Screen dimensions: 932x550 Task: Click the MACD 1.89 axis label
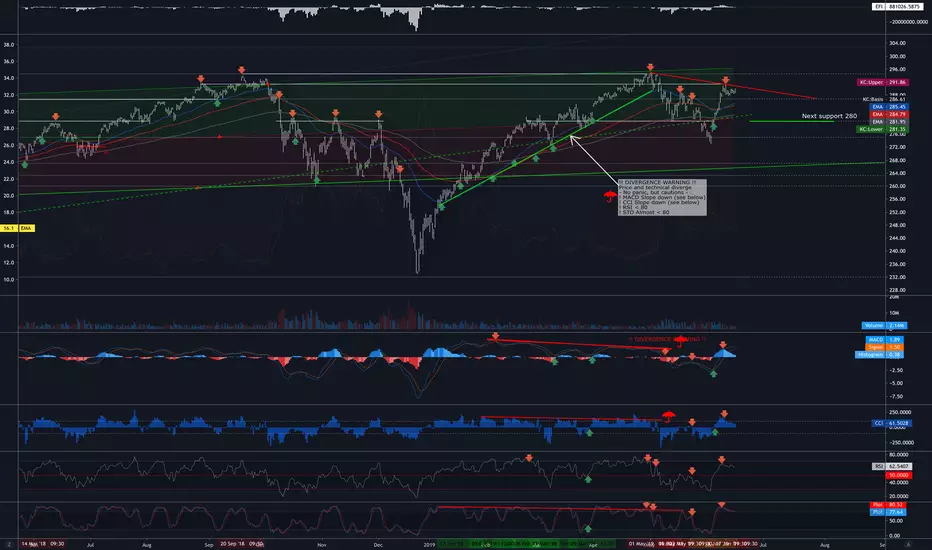pos(885,340)
